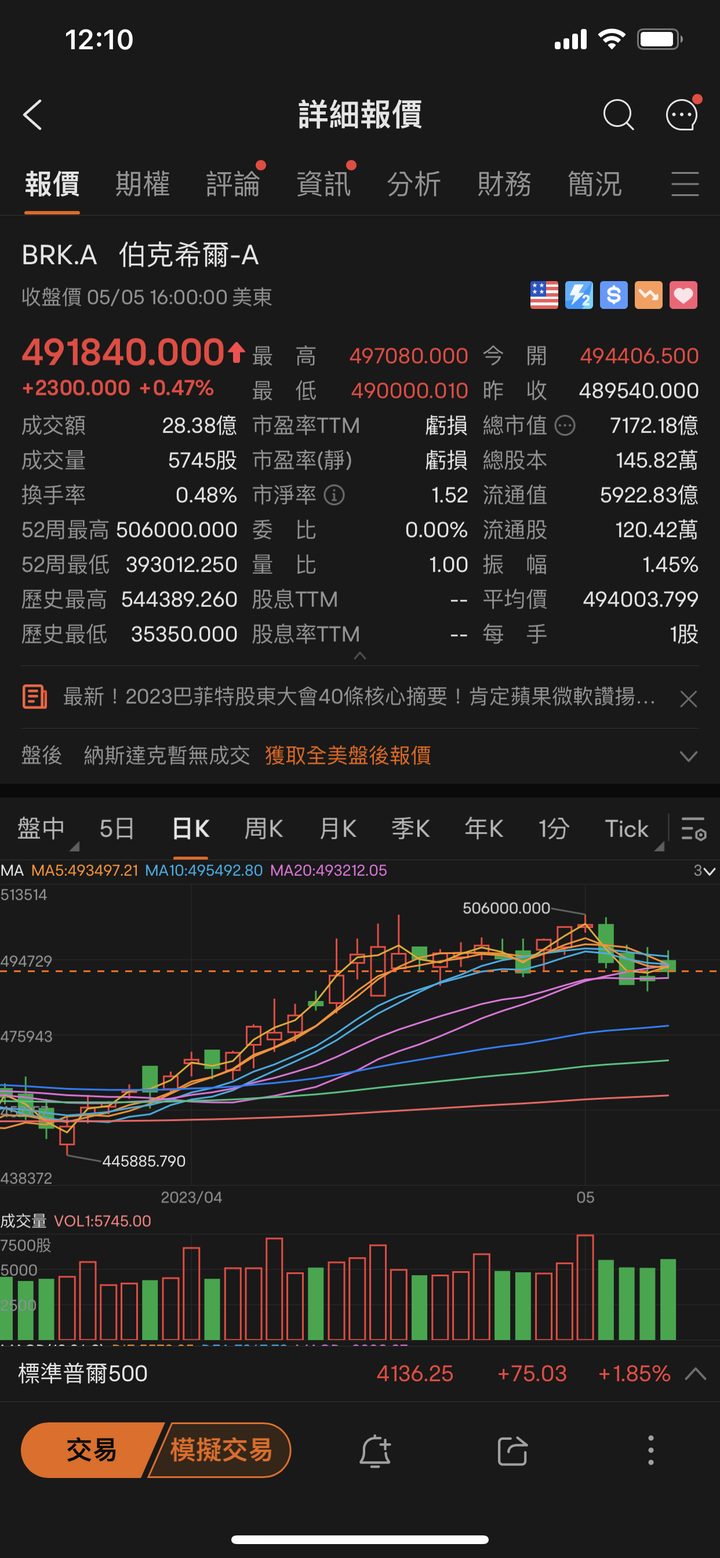
Task: Show info for 市淨率 ratio
Action: 335,495
